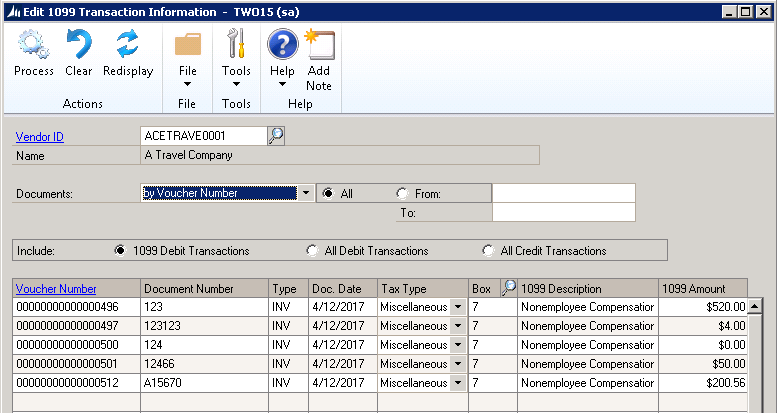This screenshot has width=777, height=413.
Task: Click the From document number field
Action: click(x=563, y=194)
